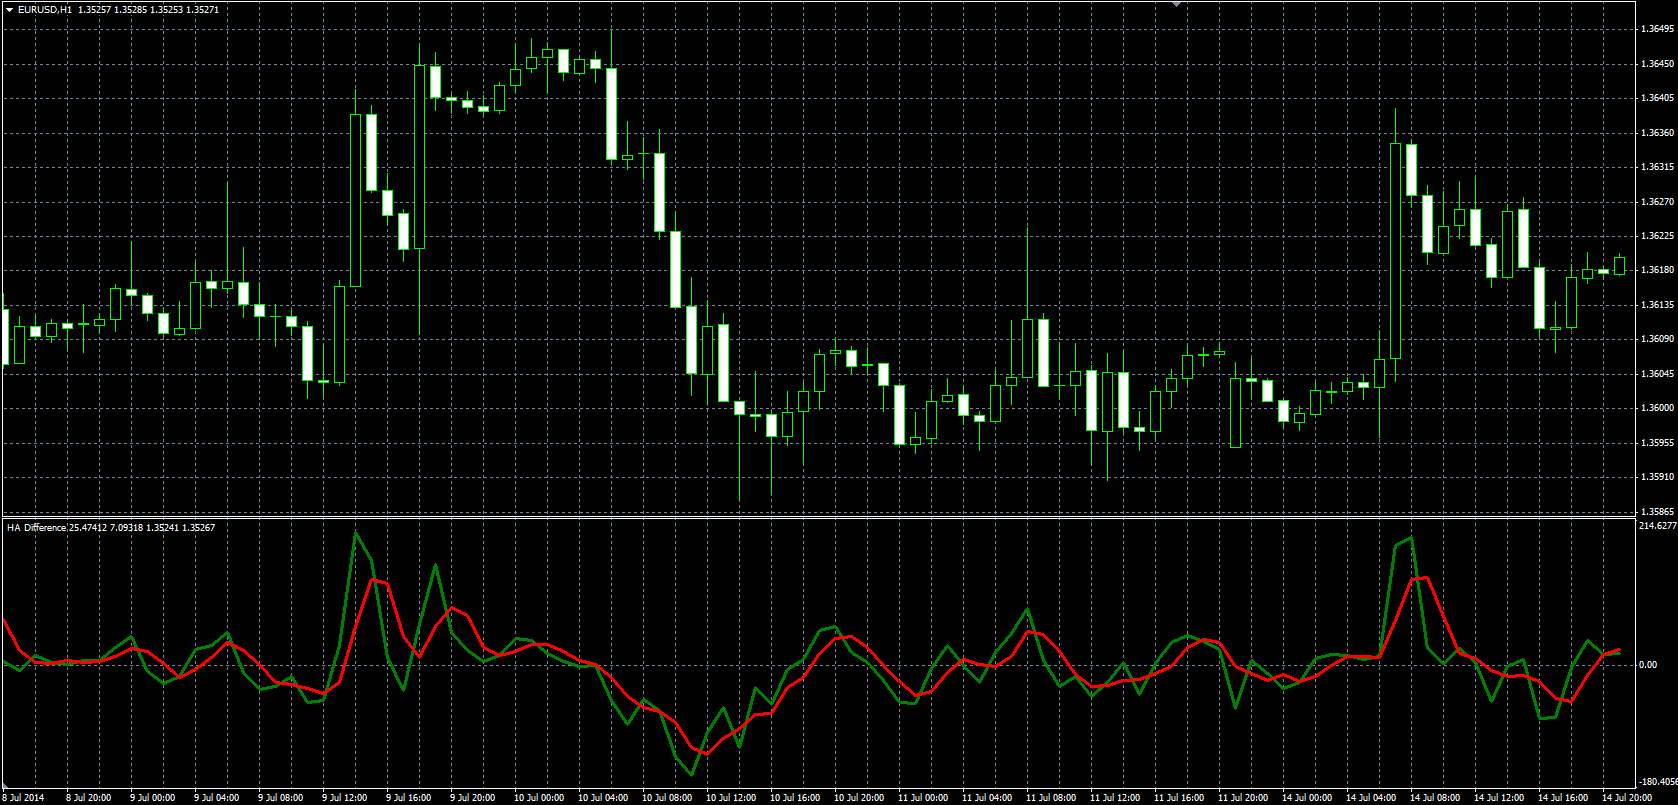
Task: Click the 10 Jul 00:00 time label
Action: (x=539, y=797)
